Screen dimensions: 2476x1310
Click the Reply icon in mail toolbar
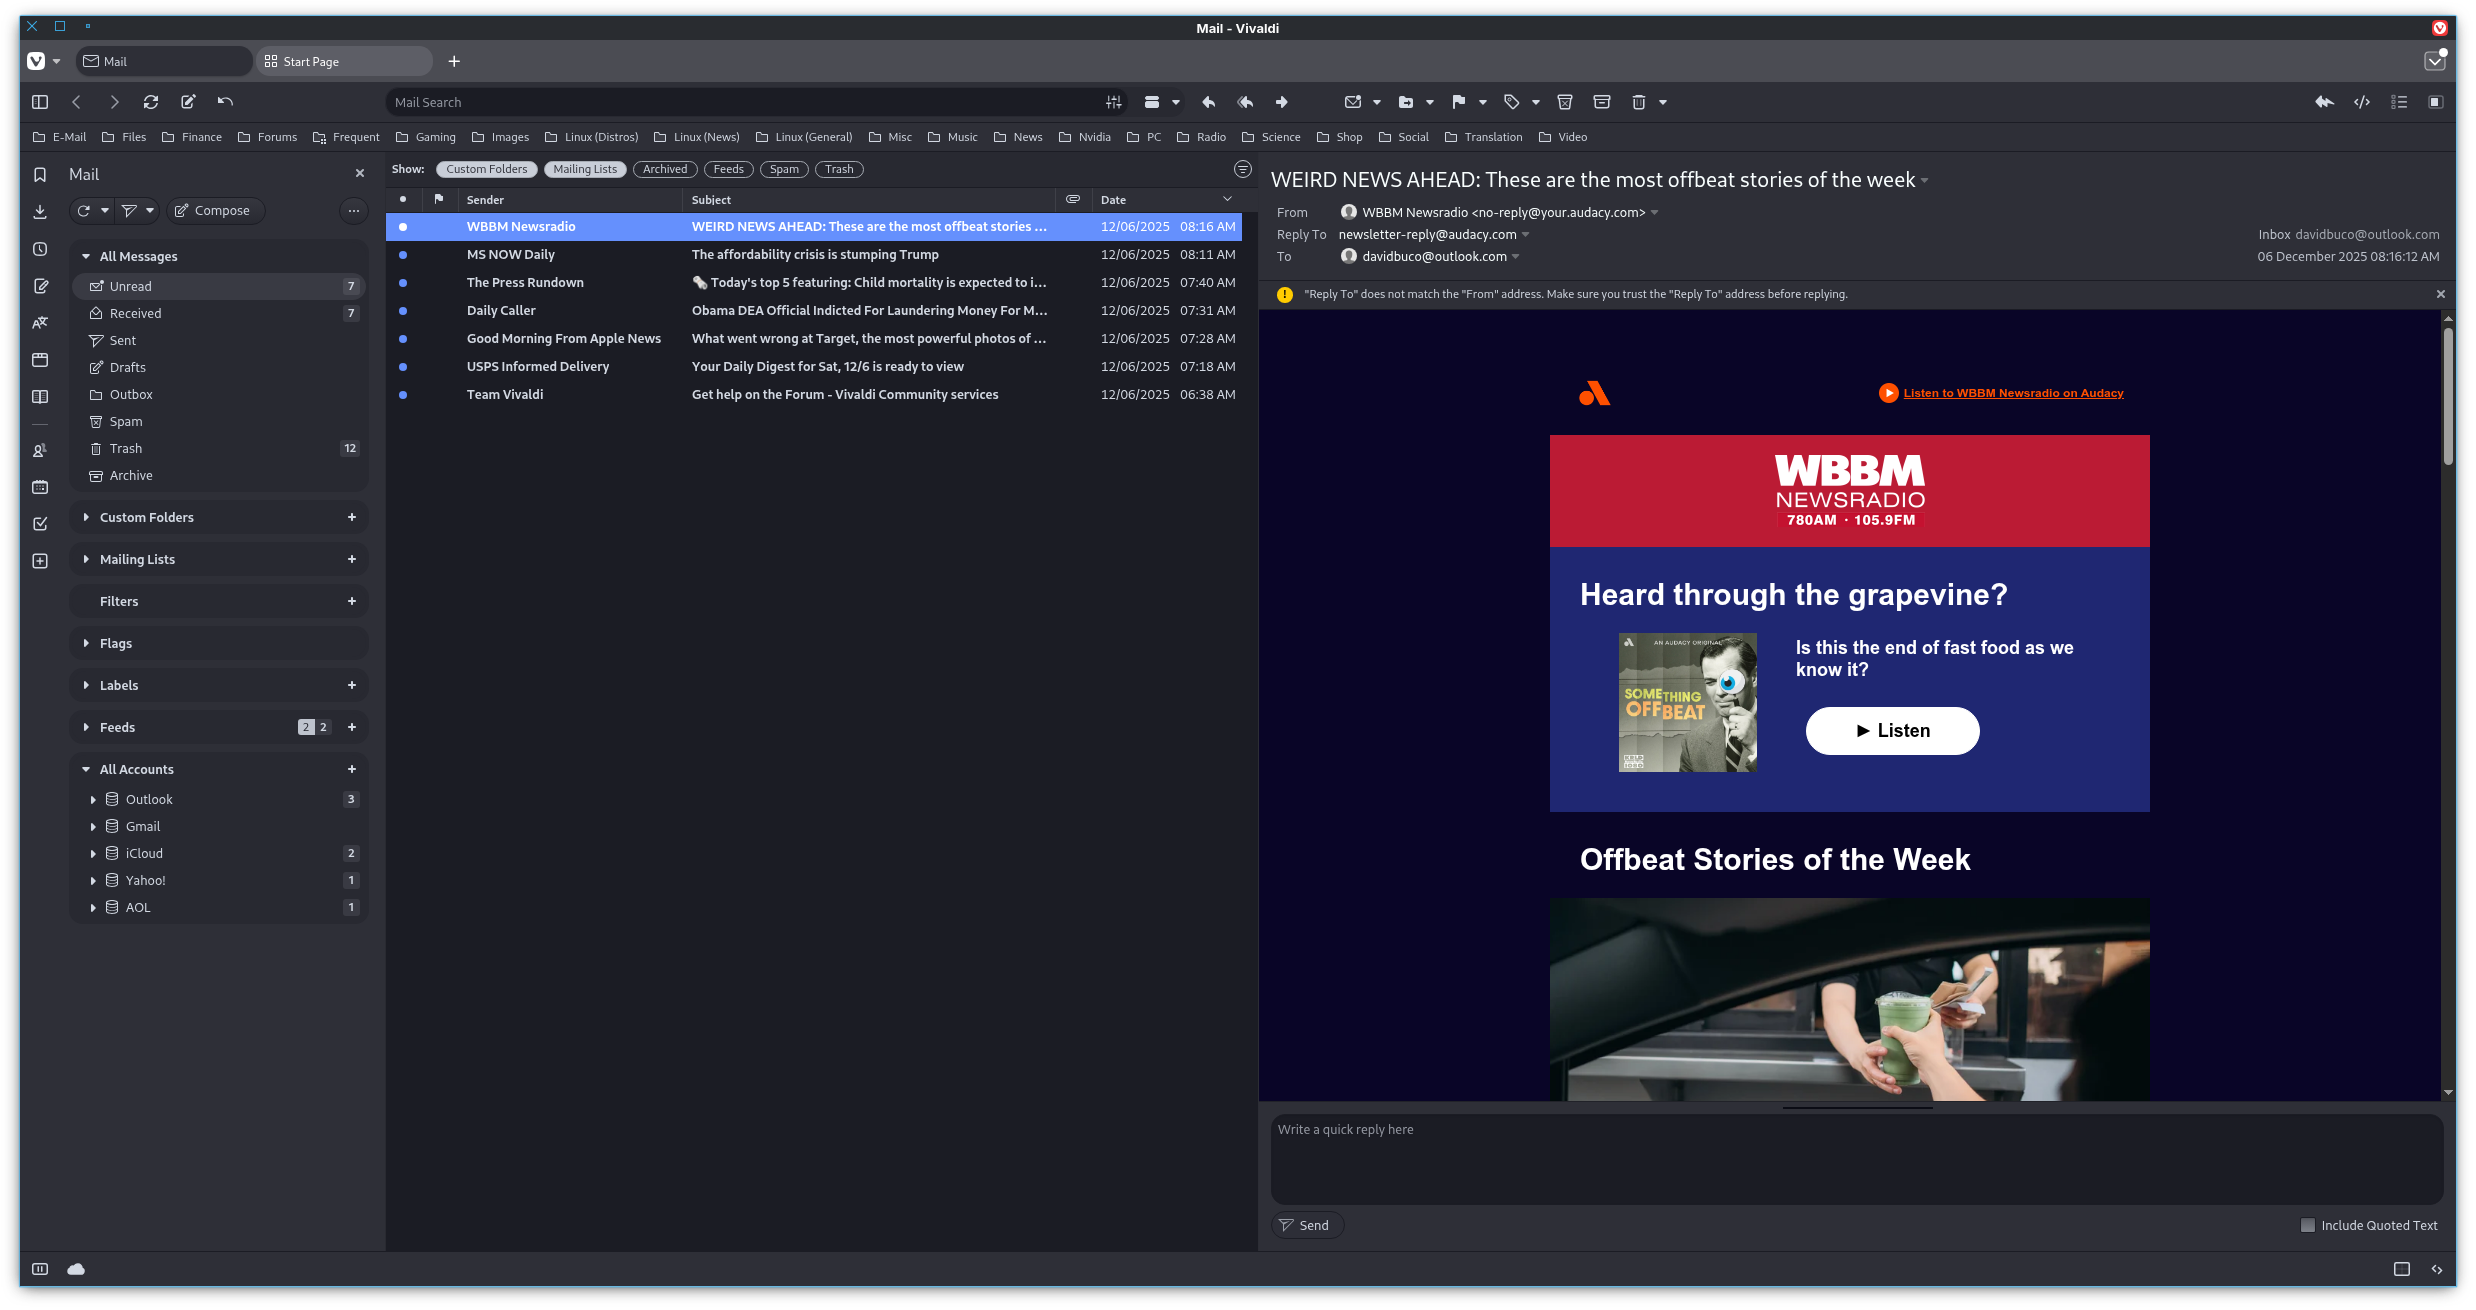tap(1208, 102)
